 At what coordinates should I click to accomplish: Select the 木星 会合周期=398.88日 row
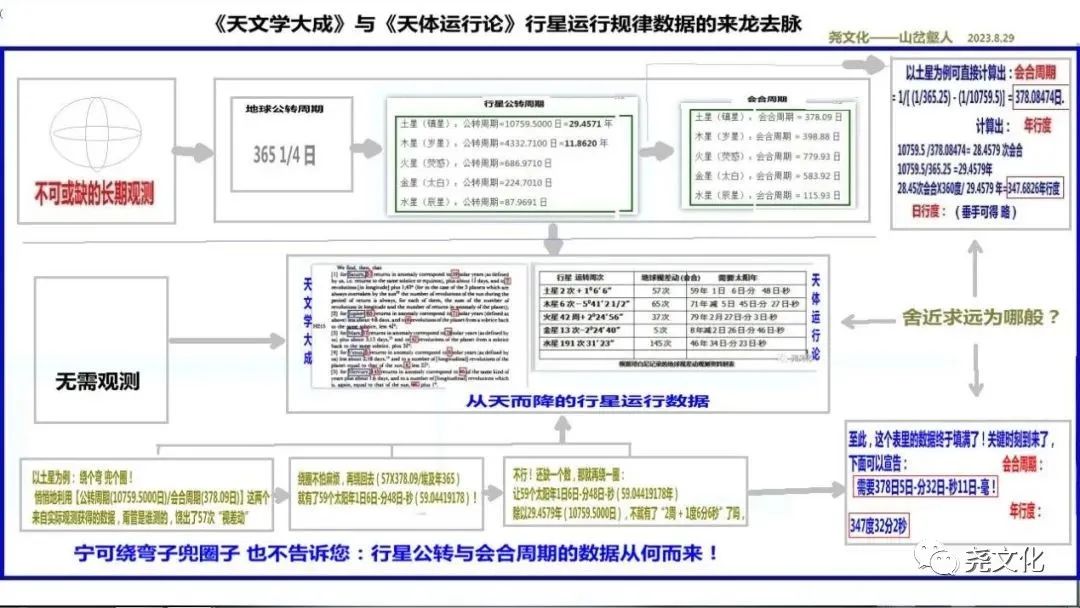768,136
